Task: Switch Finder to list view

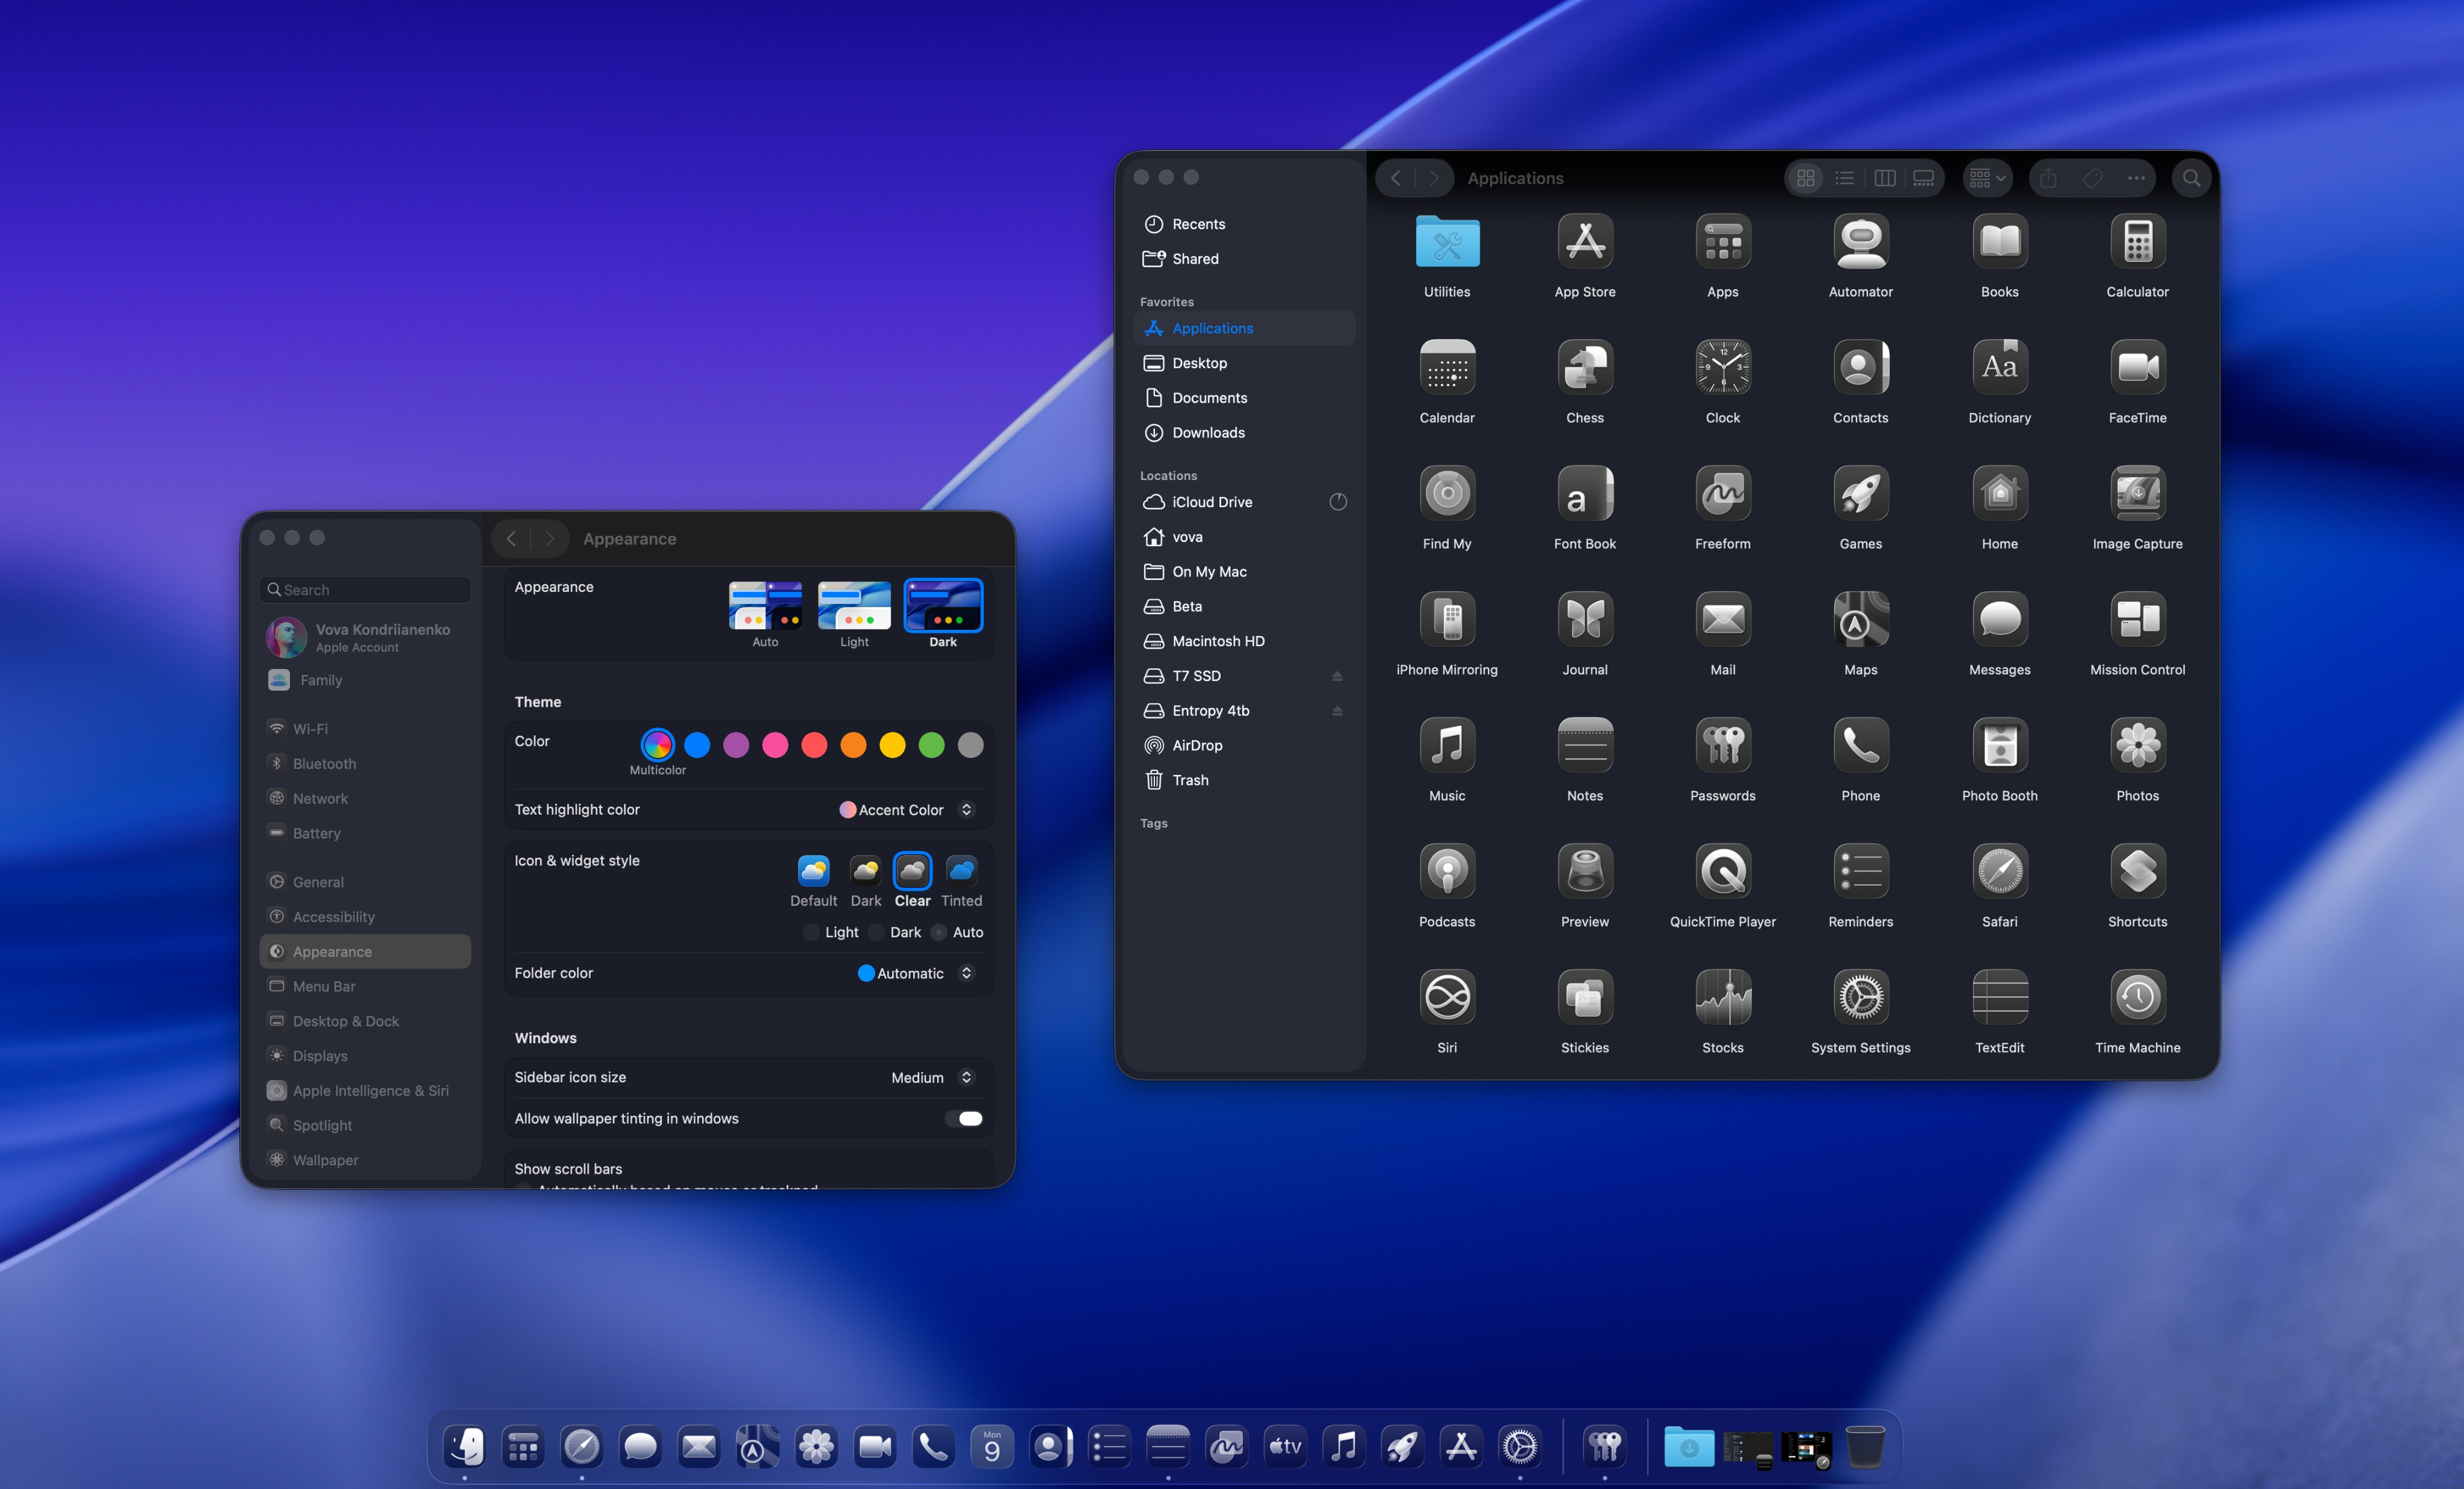Action: coord(1844,178)
